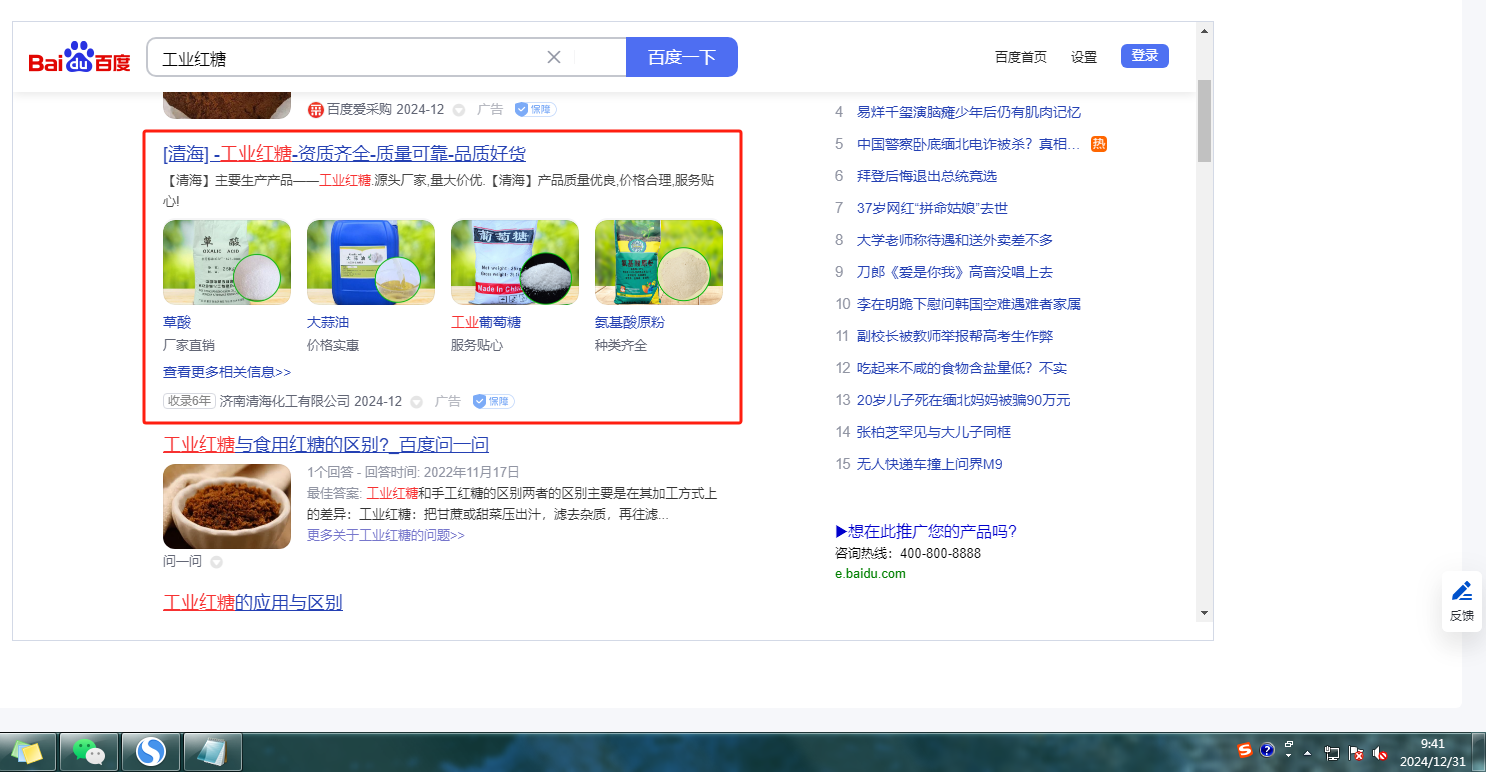Click the 大蒜油 product thumbnail
Screen dimensions: 1486x772
tap(370, 262)
